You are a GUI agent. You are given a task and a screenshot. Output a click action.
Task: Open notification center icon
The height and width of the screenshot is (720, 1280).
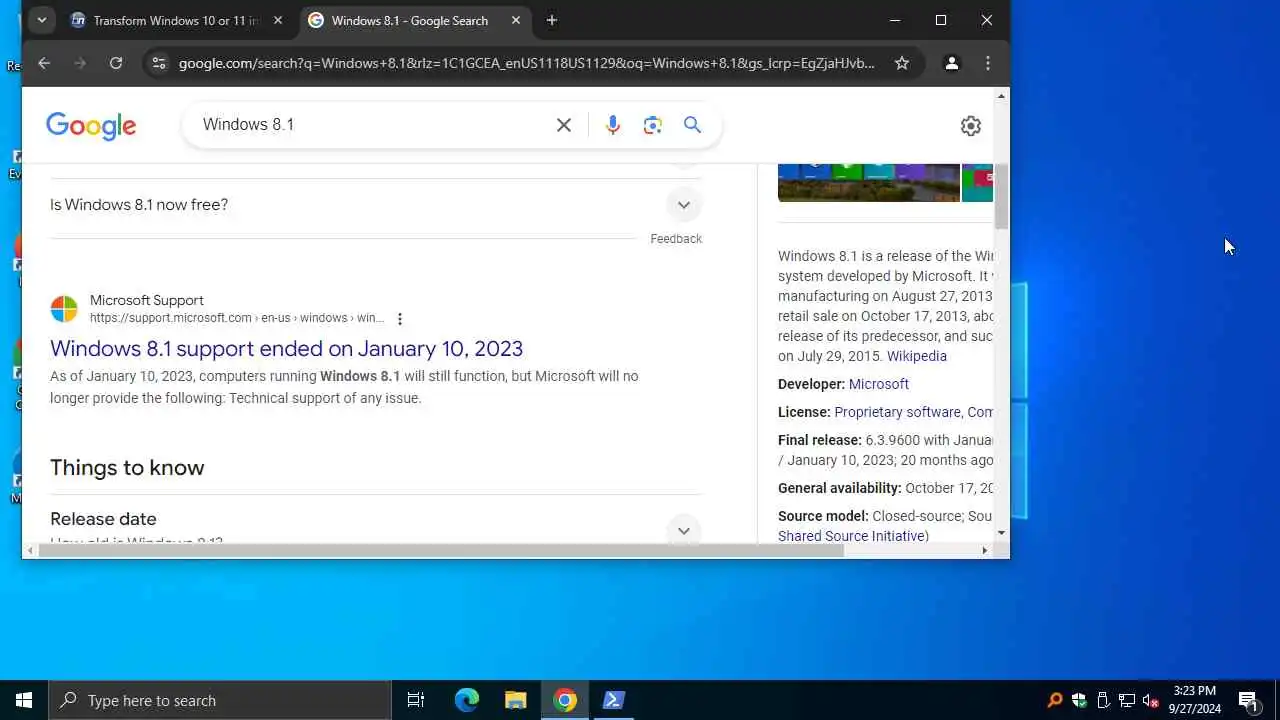[x=1248, y=700]
